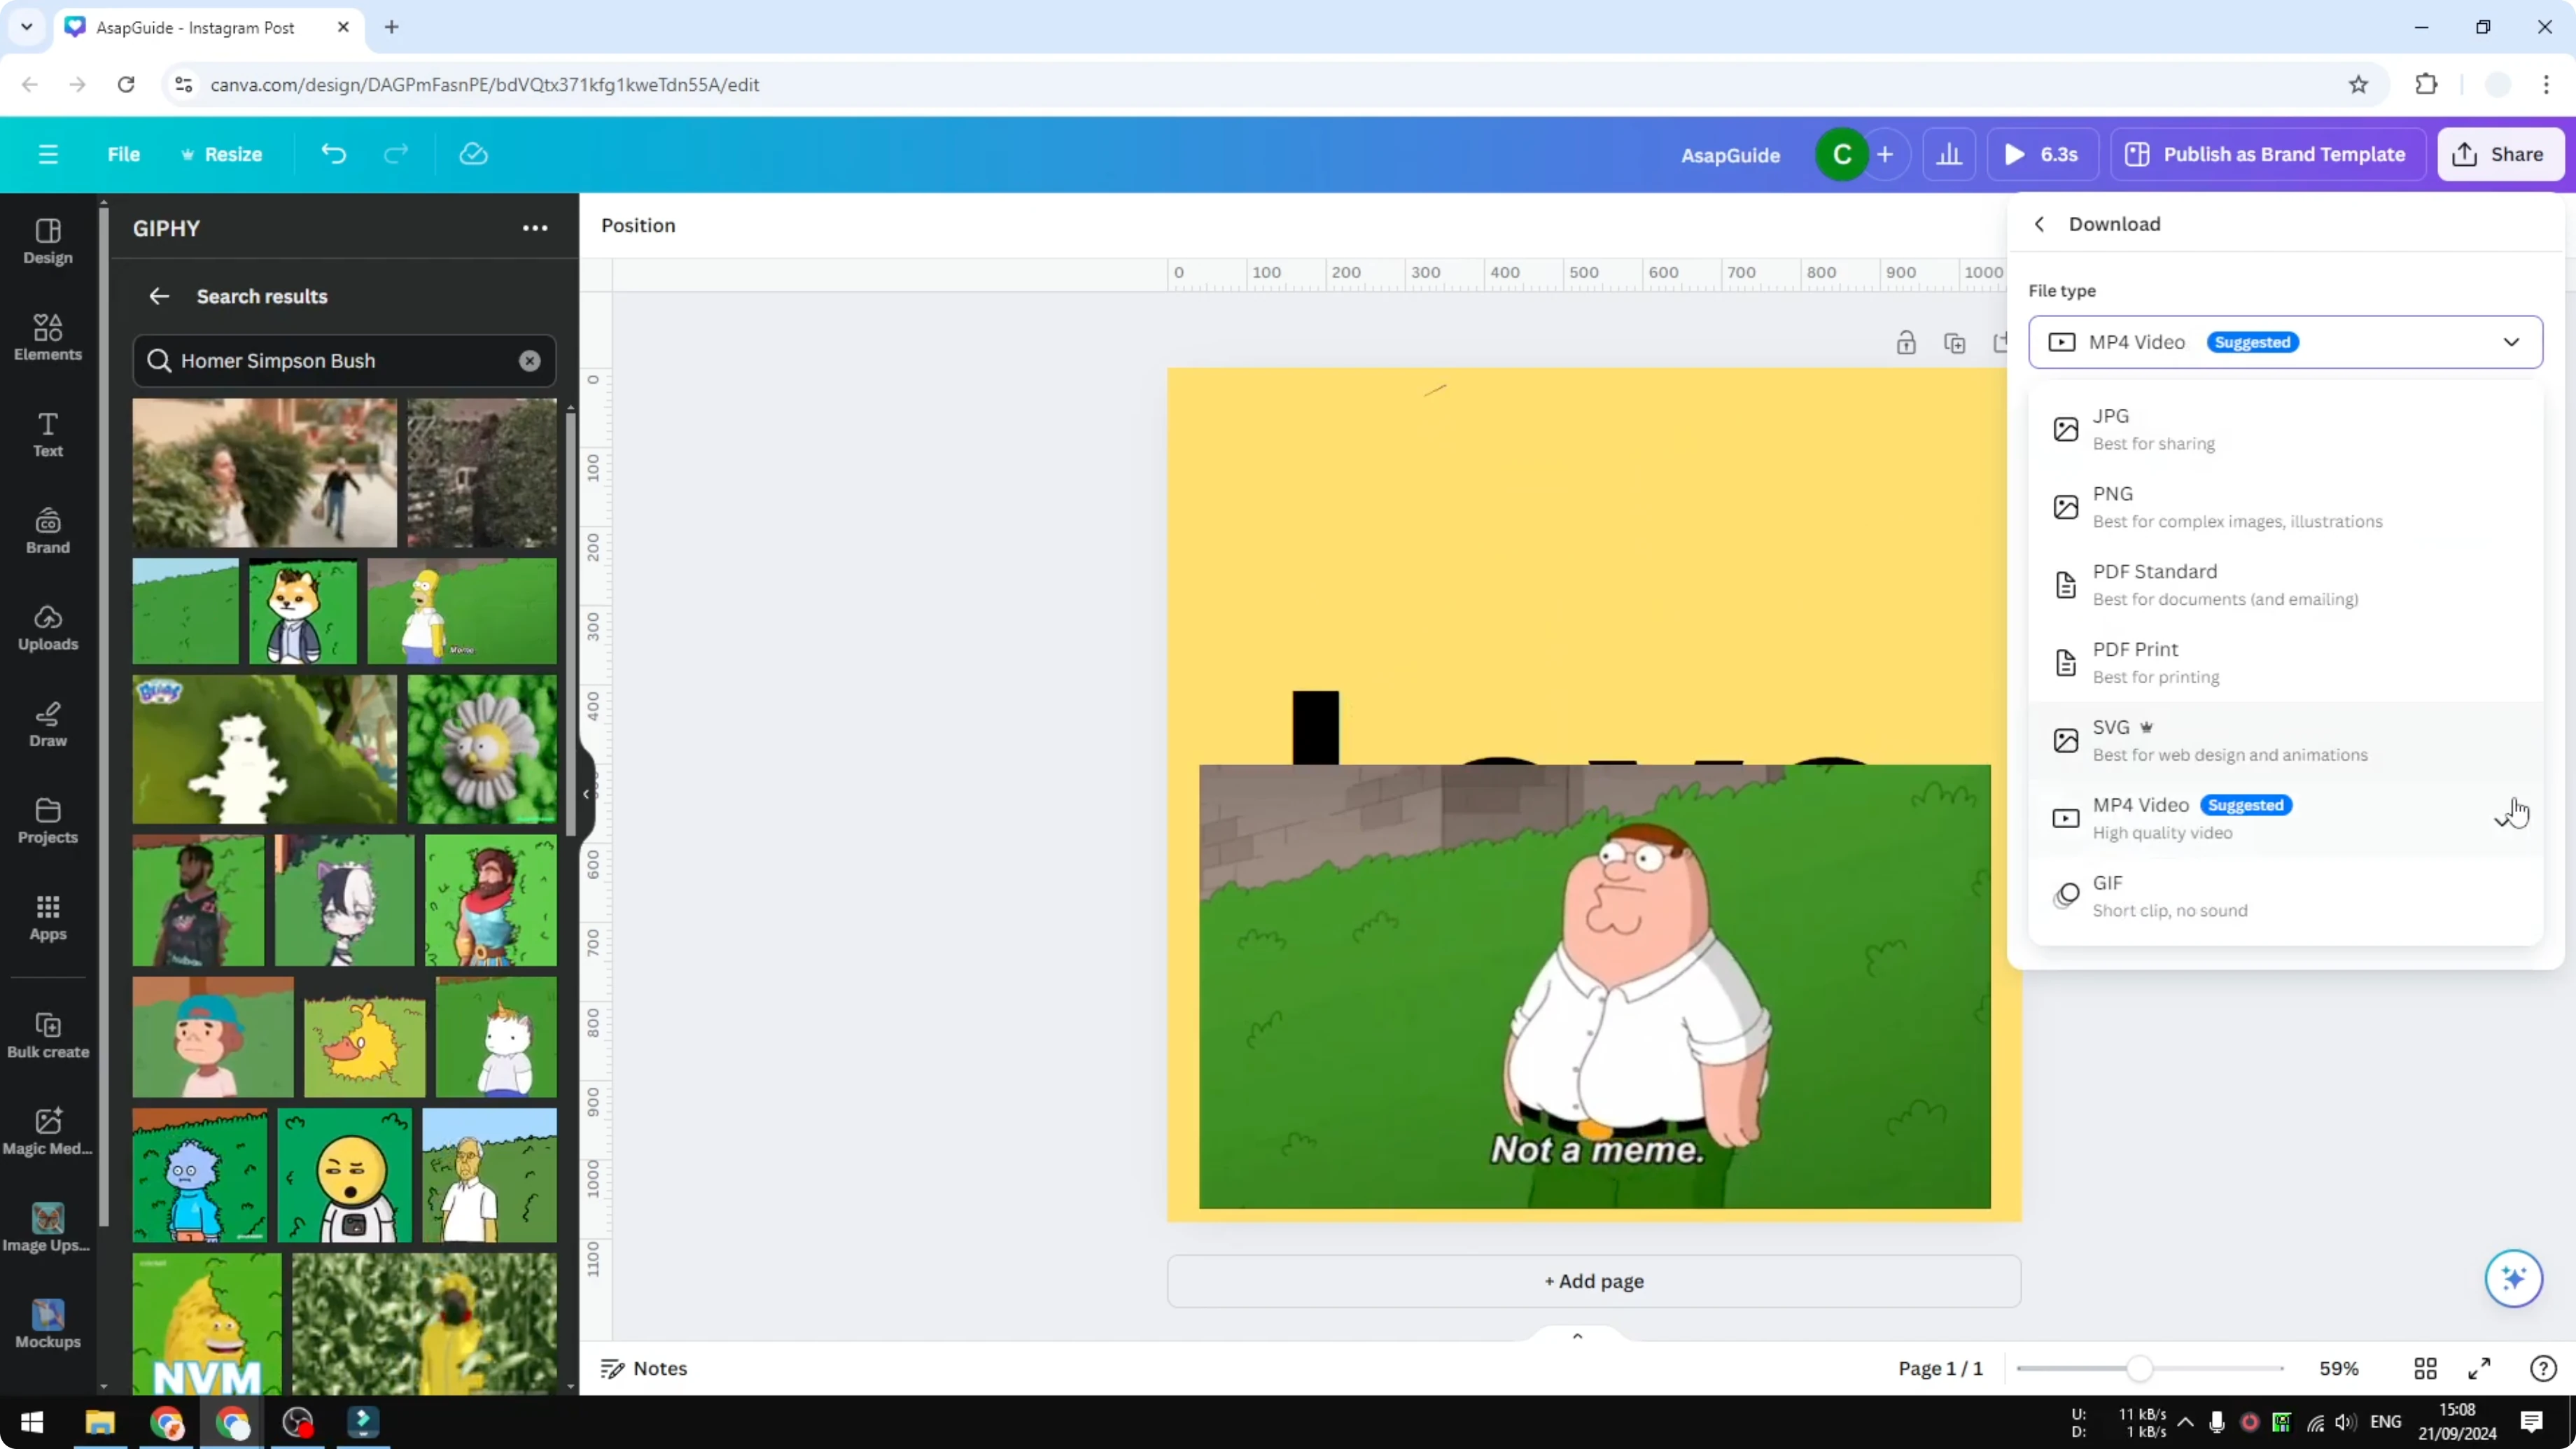Open the Image Upscaler app
The height and width of the screenshot is (1449, 2576).
coord(48,1228)
